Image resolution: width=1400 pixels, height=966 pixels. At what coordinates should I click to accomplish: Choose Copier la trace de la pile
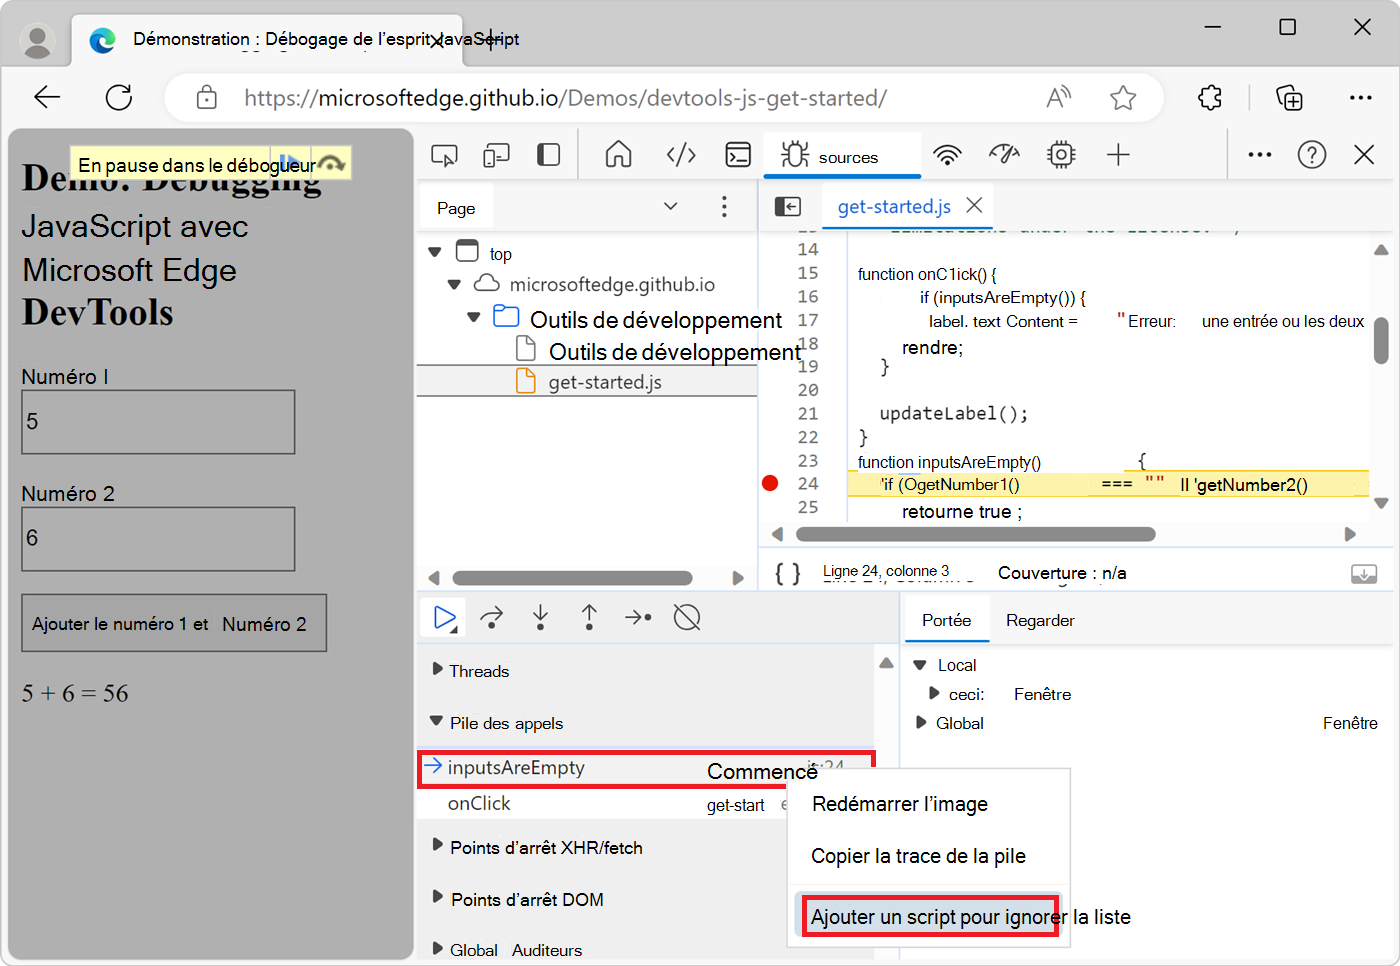coord(918,856)
